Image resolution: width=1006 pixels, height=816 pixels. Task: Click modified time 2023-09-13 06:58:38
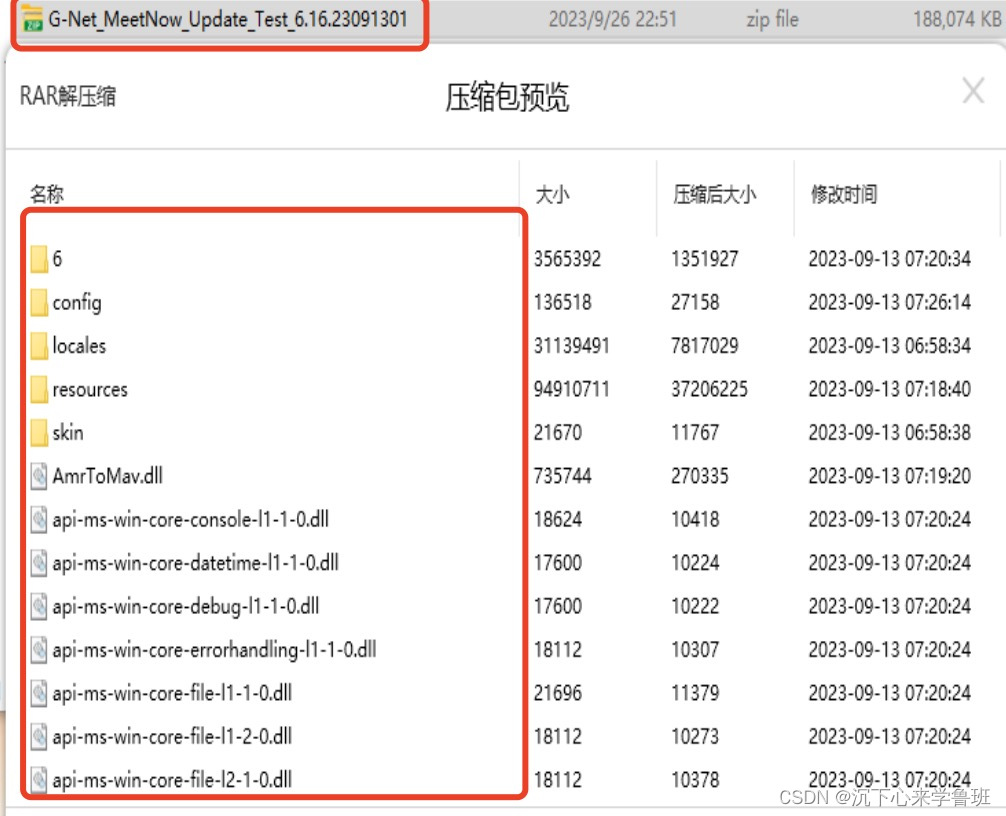point(890,432)
